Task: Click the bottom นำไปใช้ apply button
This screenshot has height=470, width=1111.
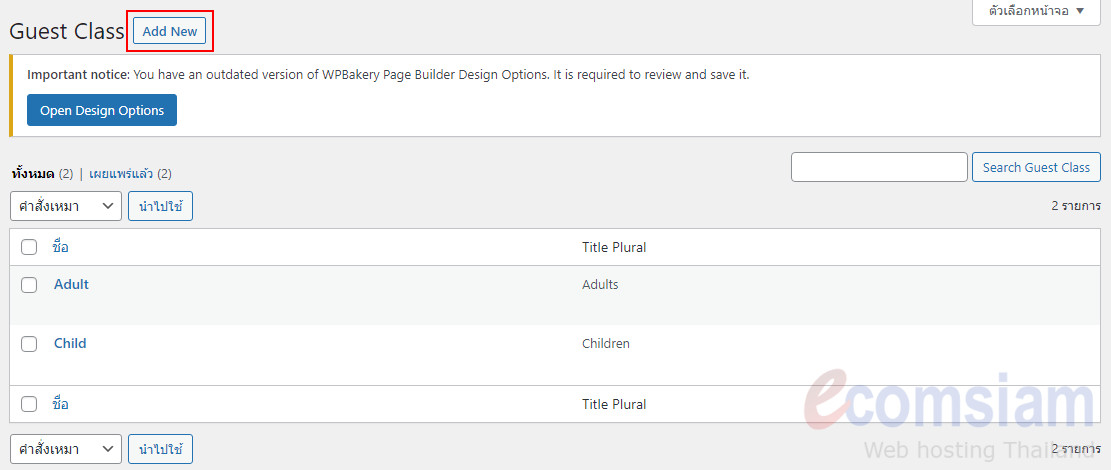Action: tap(160, 449)
